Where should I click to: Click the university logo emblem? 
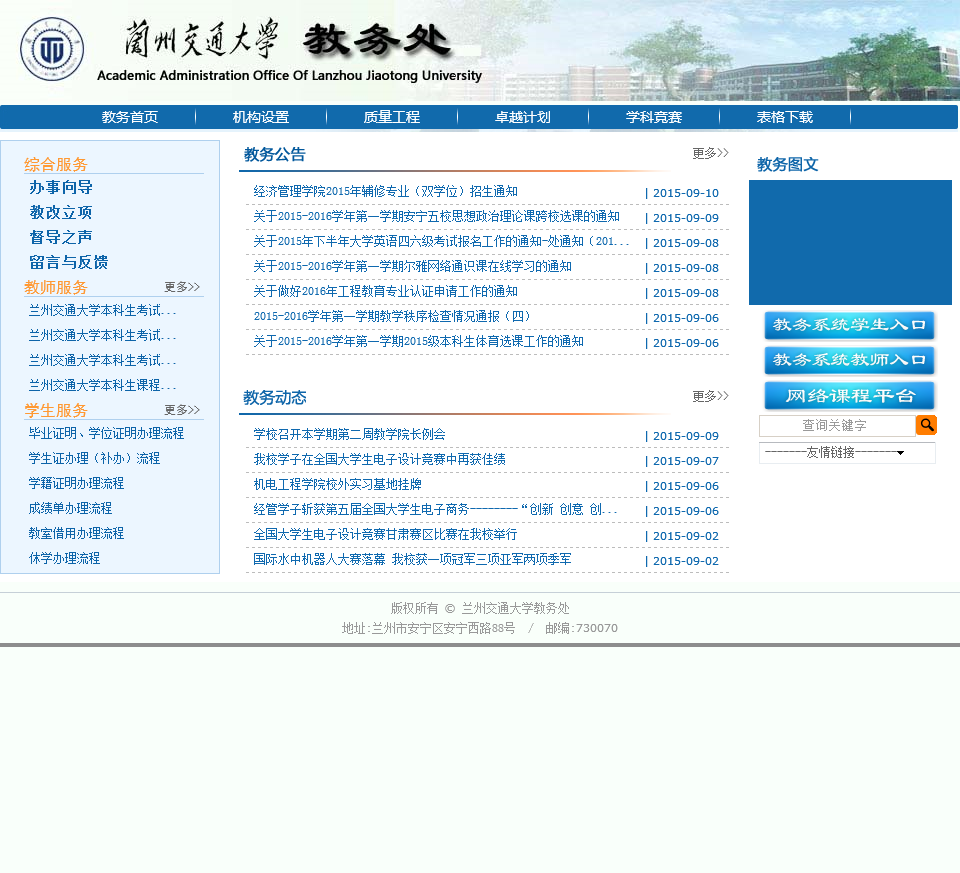coord(52,50)
